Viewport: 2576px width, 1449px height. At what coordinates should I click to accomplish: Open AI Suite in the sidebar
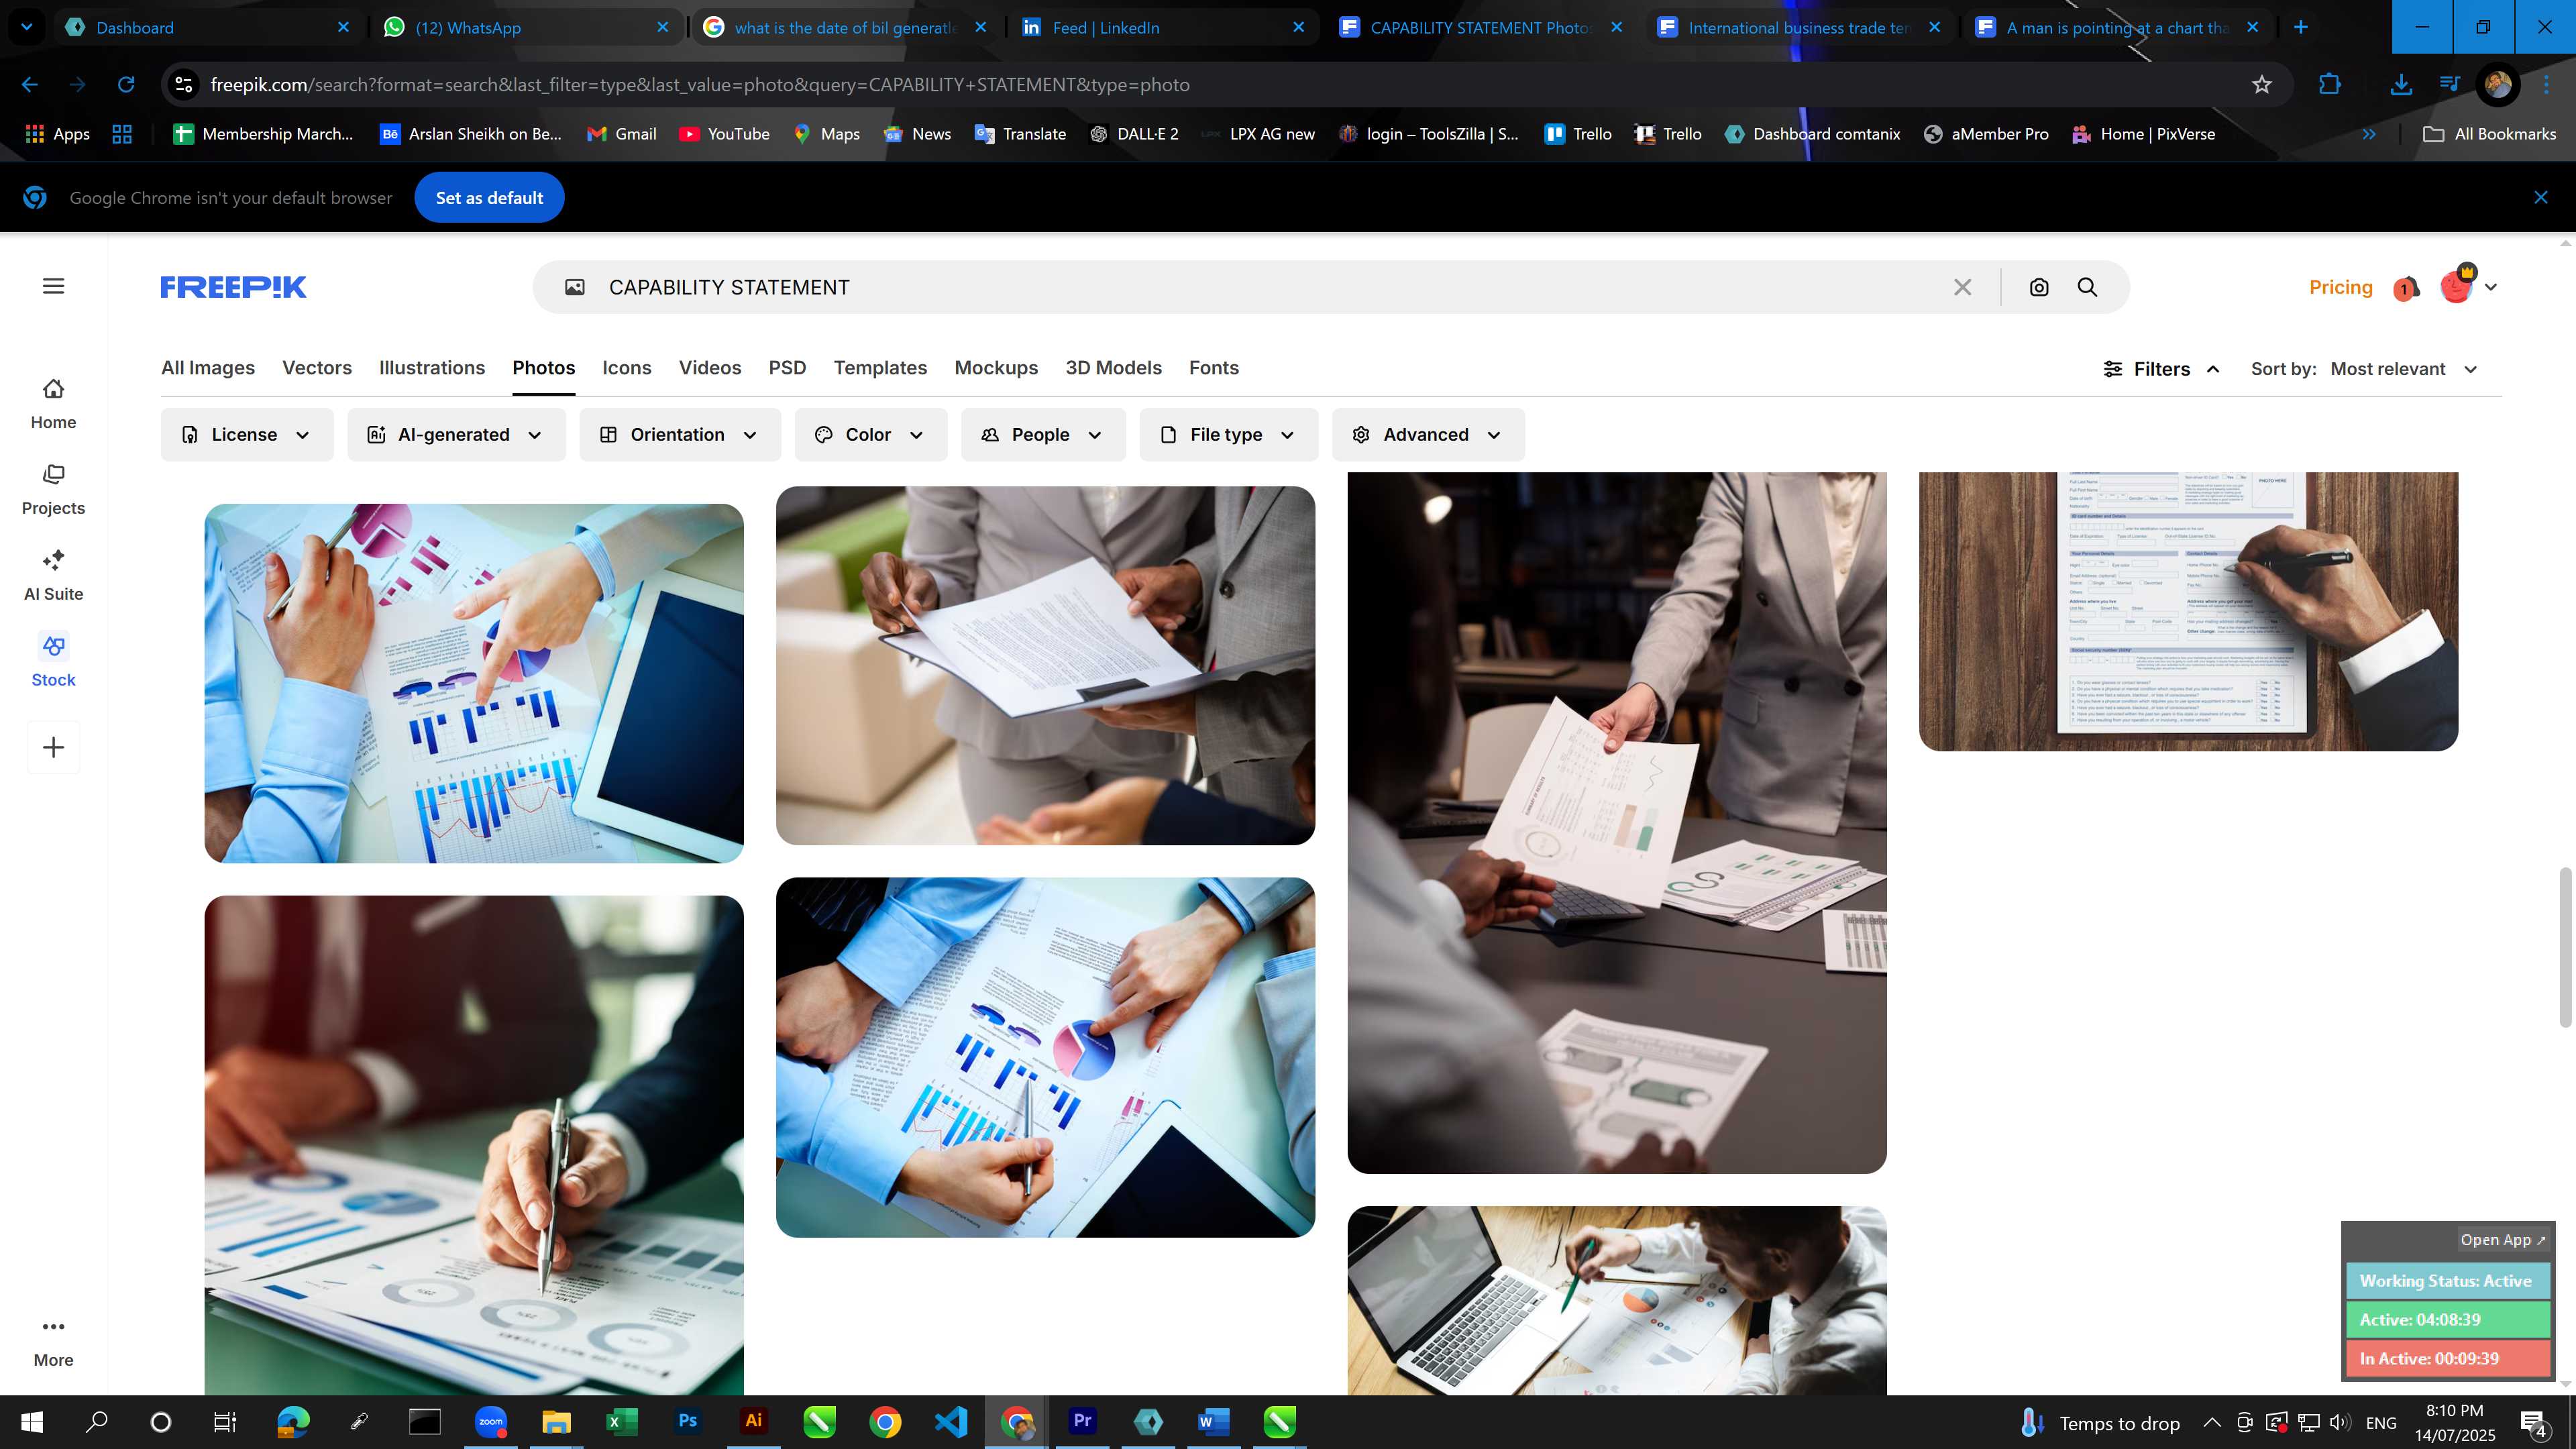pos(53,576)
